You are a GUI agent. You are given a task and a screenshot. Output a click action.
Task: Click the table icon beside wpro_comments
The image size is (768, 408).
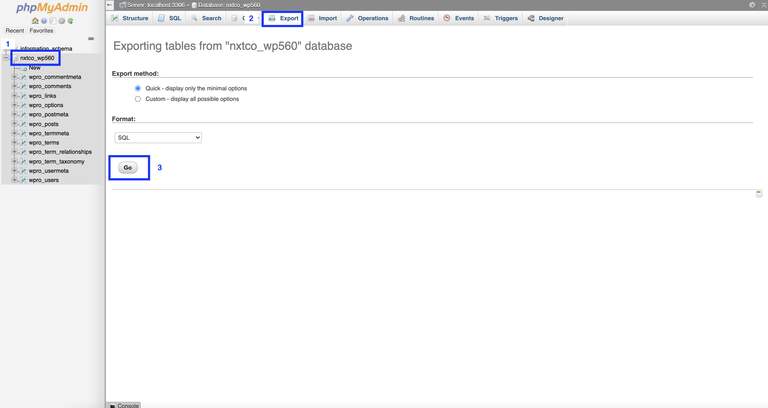click(x=23, y=86)
